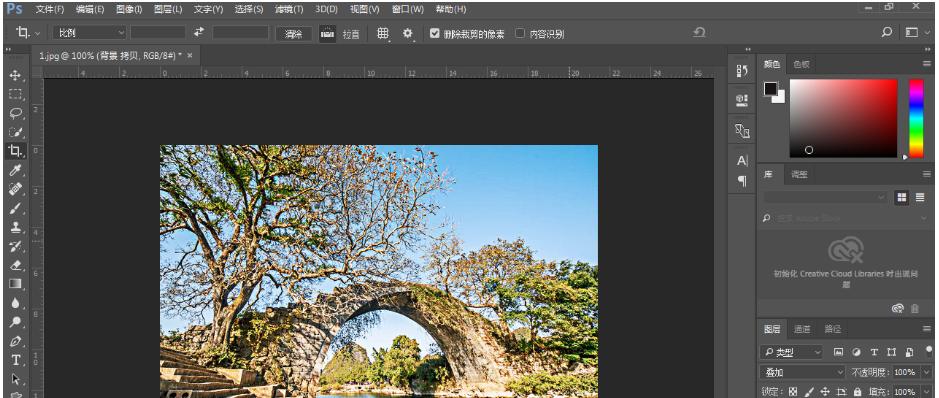Select the Gradient tool
Image resolution: width=939 pixels, height=398 pixels.
tap(16, 284)
